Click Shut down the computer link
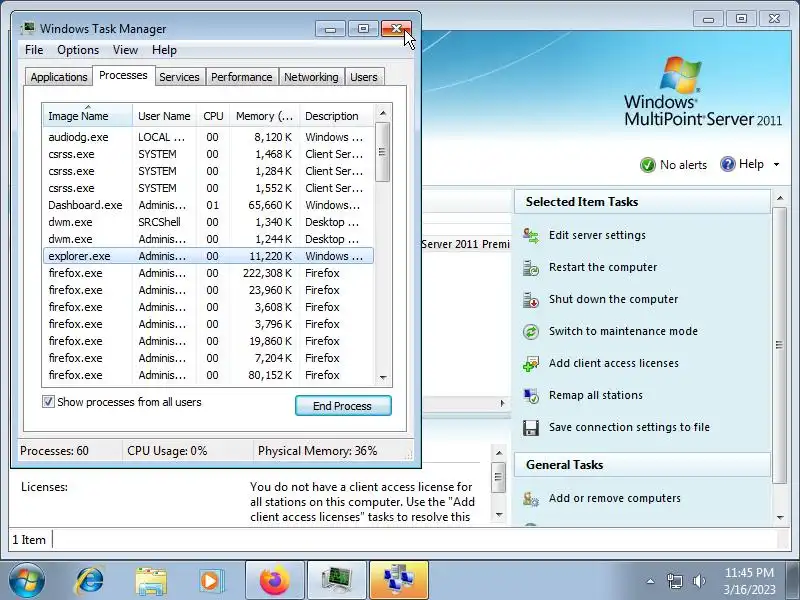 tap(613, 299)
